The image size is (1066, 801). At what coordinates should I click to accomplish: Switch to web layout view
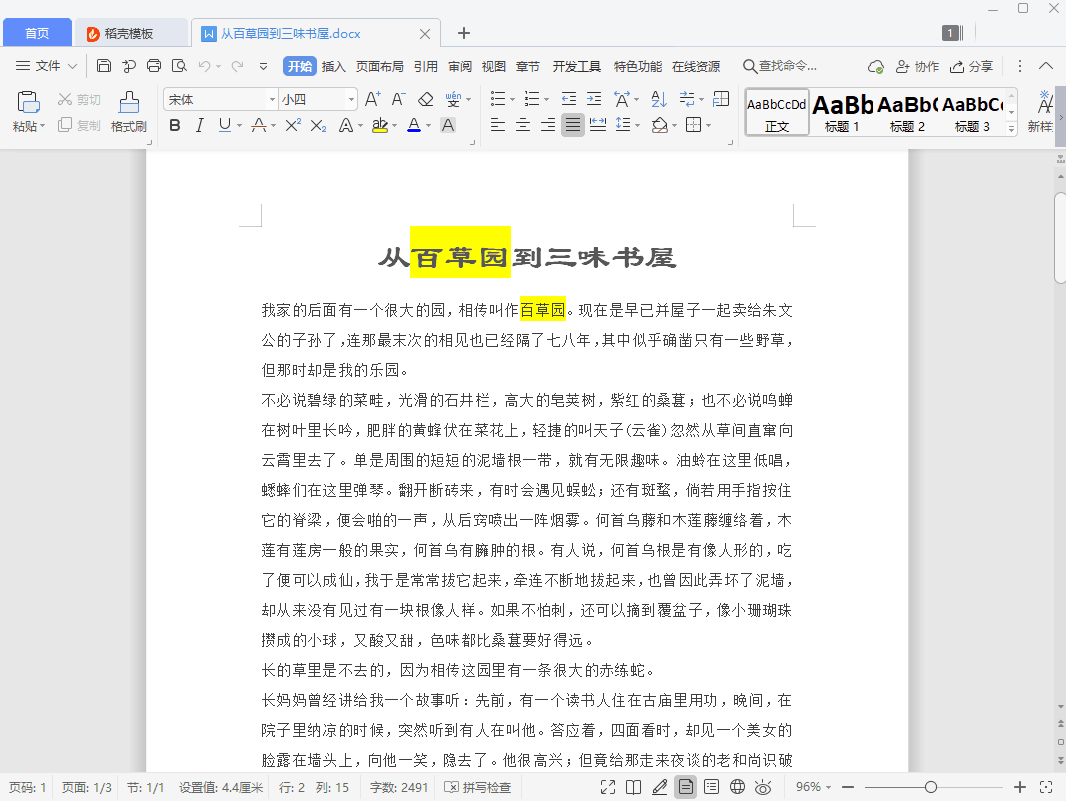(737, 787)
